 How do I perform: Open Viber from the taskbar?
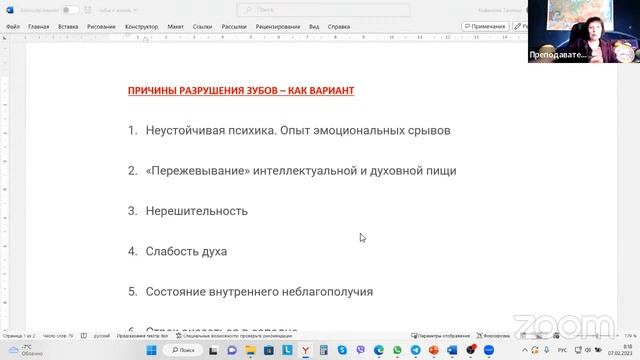tap(360, 350)
